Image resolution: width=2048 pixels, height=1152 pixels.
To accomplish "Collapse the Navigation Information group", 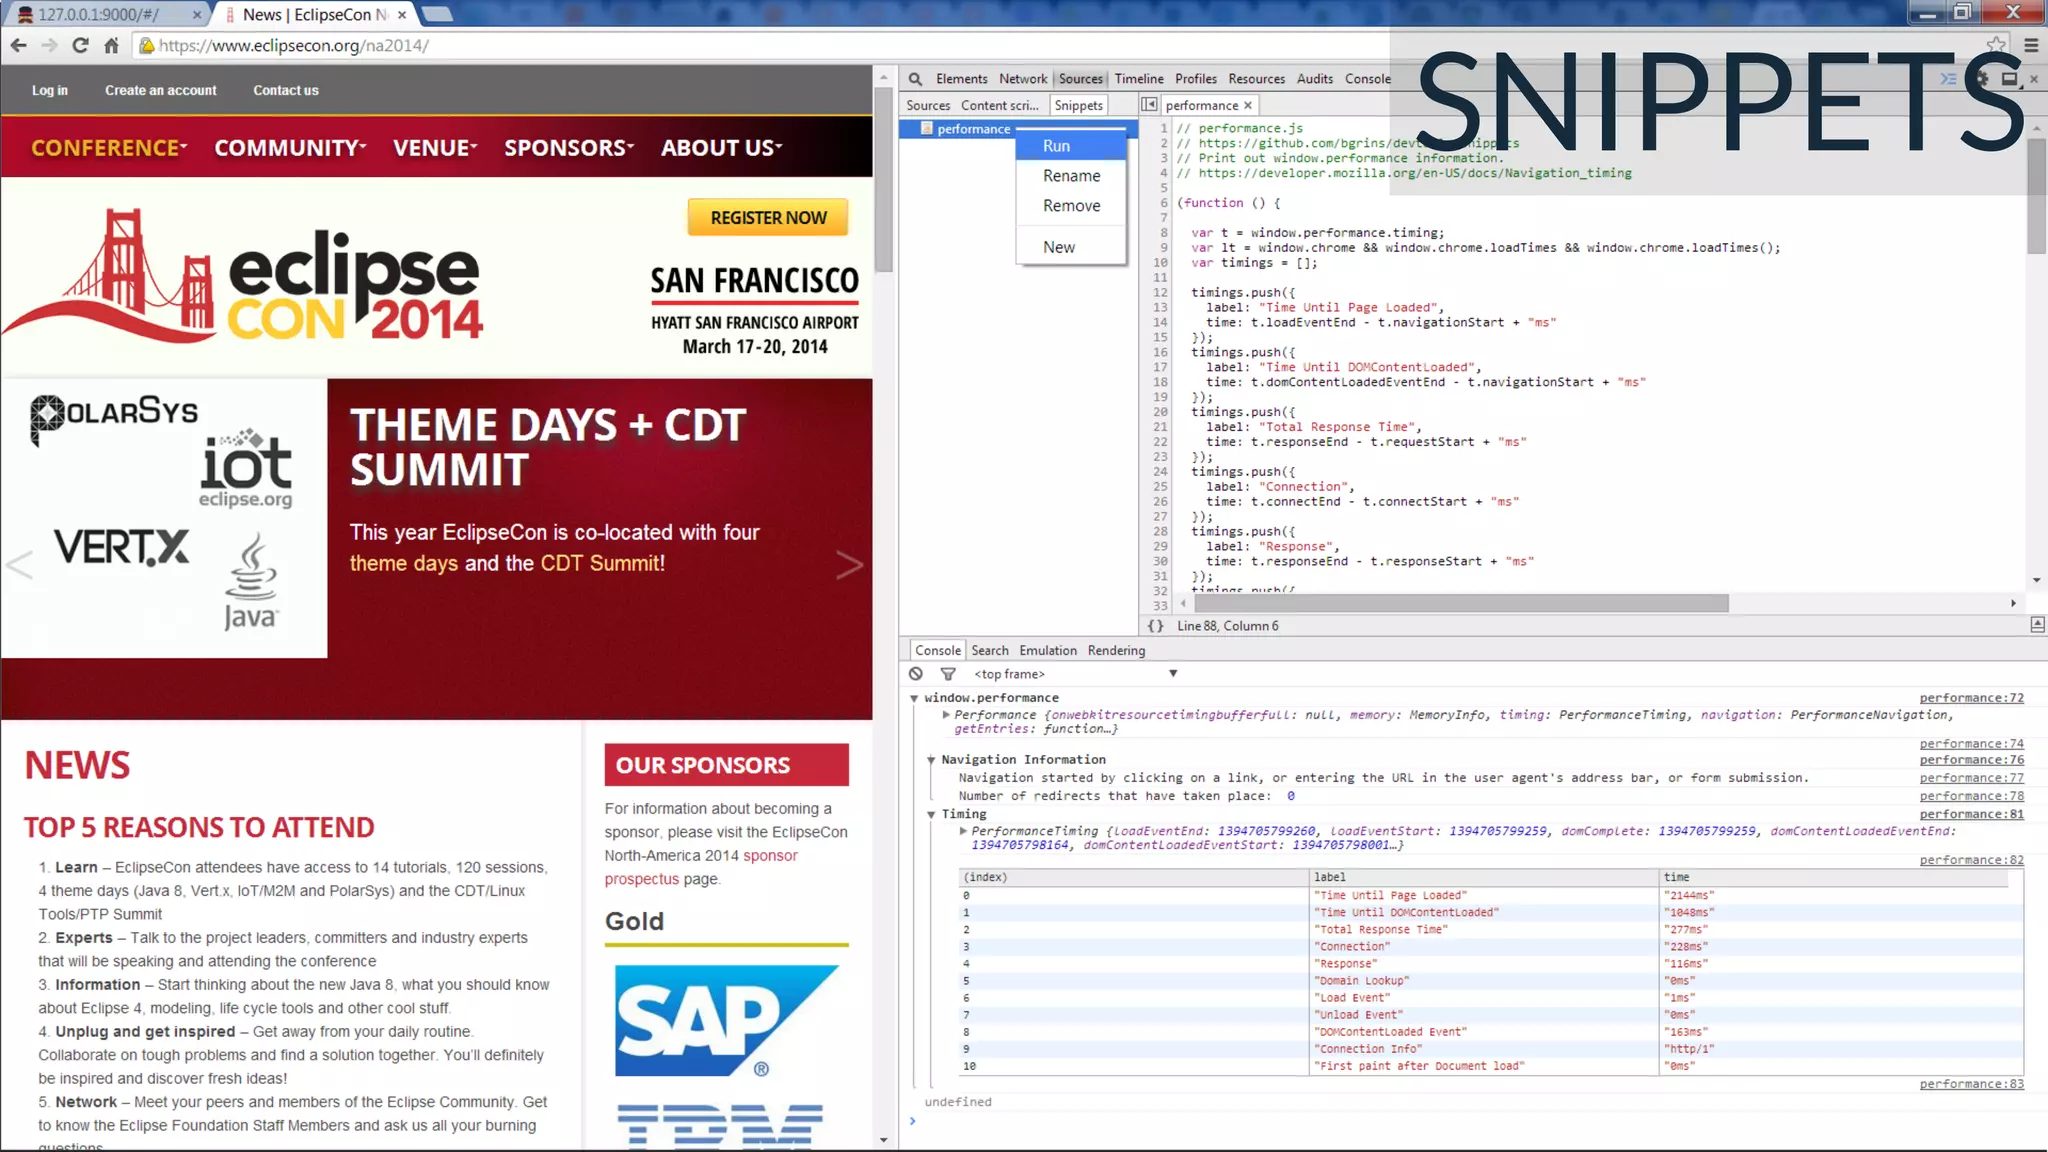I will 931,760.
